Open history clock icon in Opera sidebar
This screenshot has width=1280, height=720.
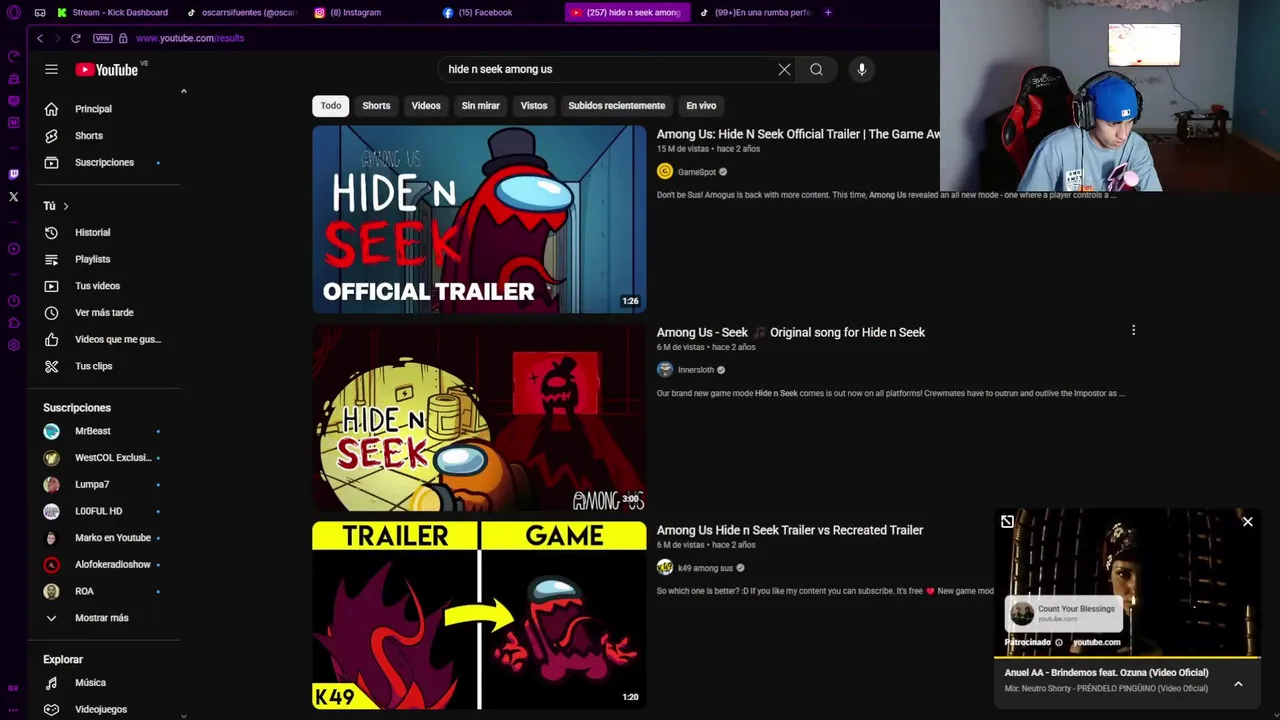point(13,301)
